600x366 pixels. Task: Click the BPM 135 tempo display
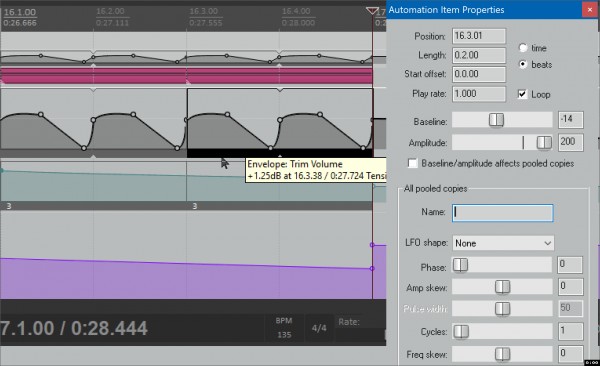pos(284,328)
